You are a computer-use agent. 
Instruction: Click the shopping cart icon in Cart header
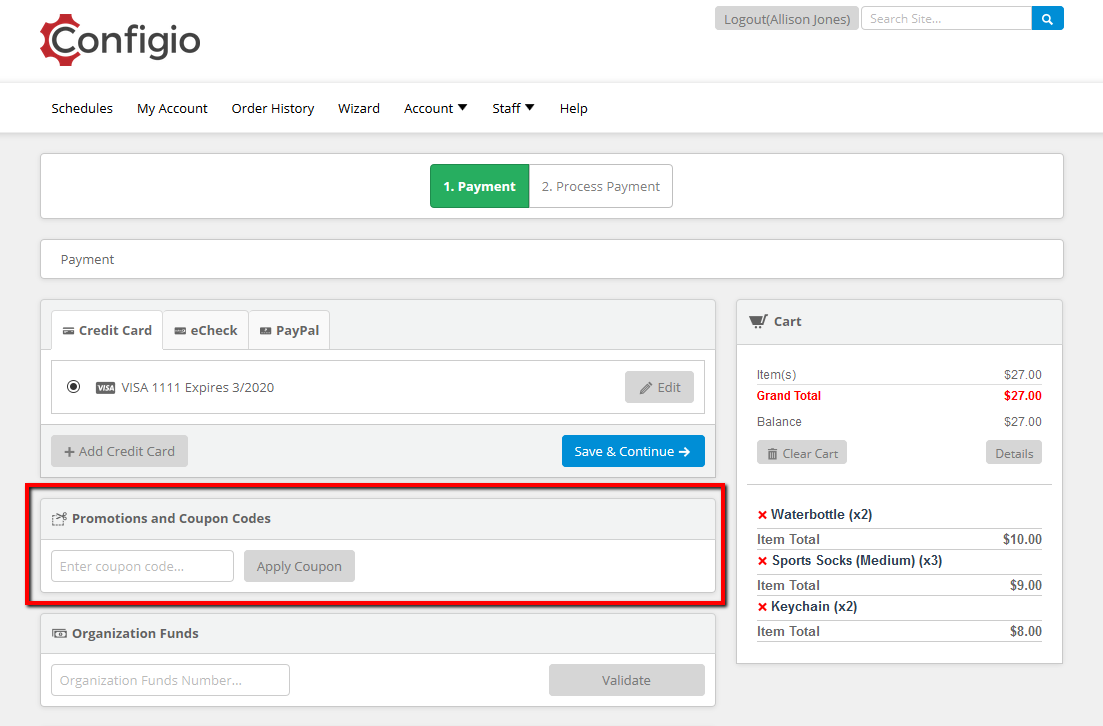pyautogui.click(x=758, y=321)
